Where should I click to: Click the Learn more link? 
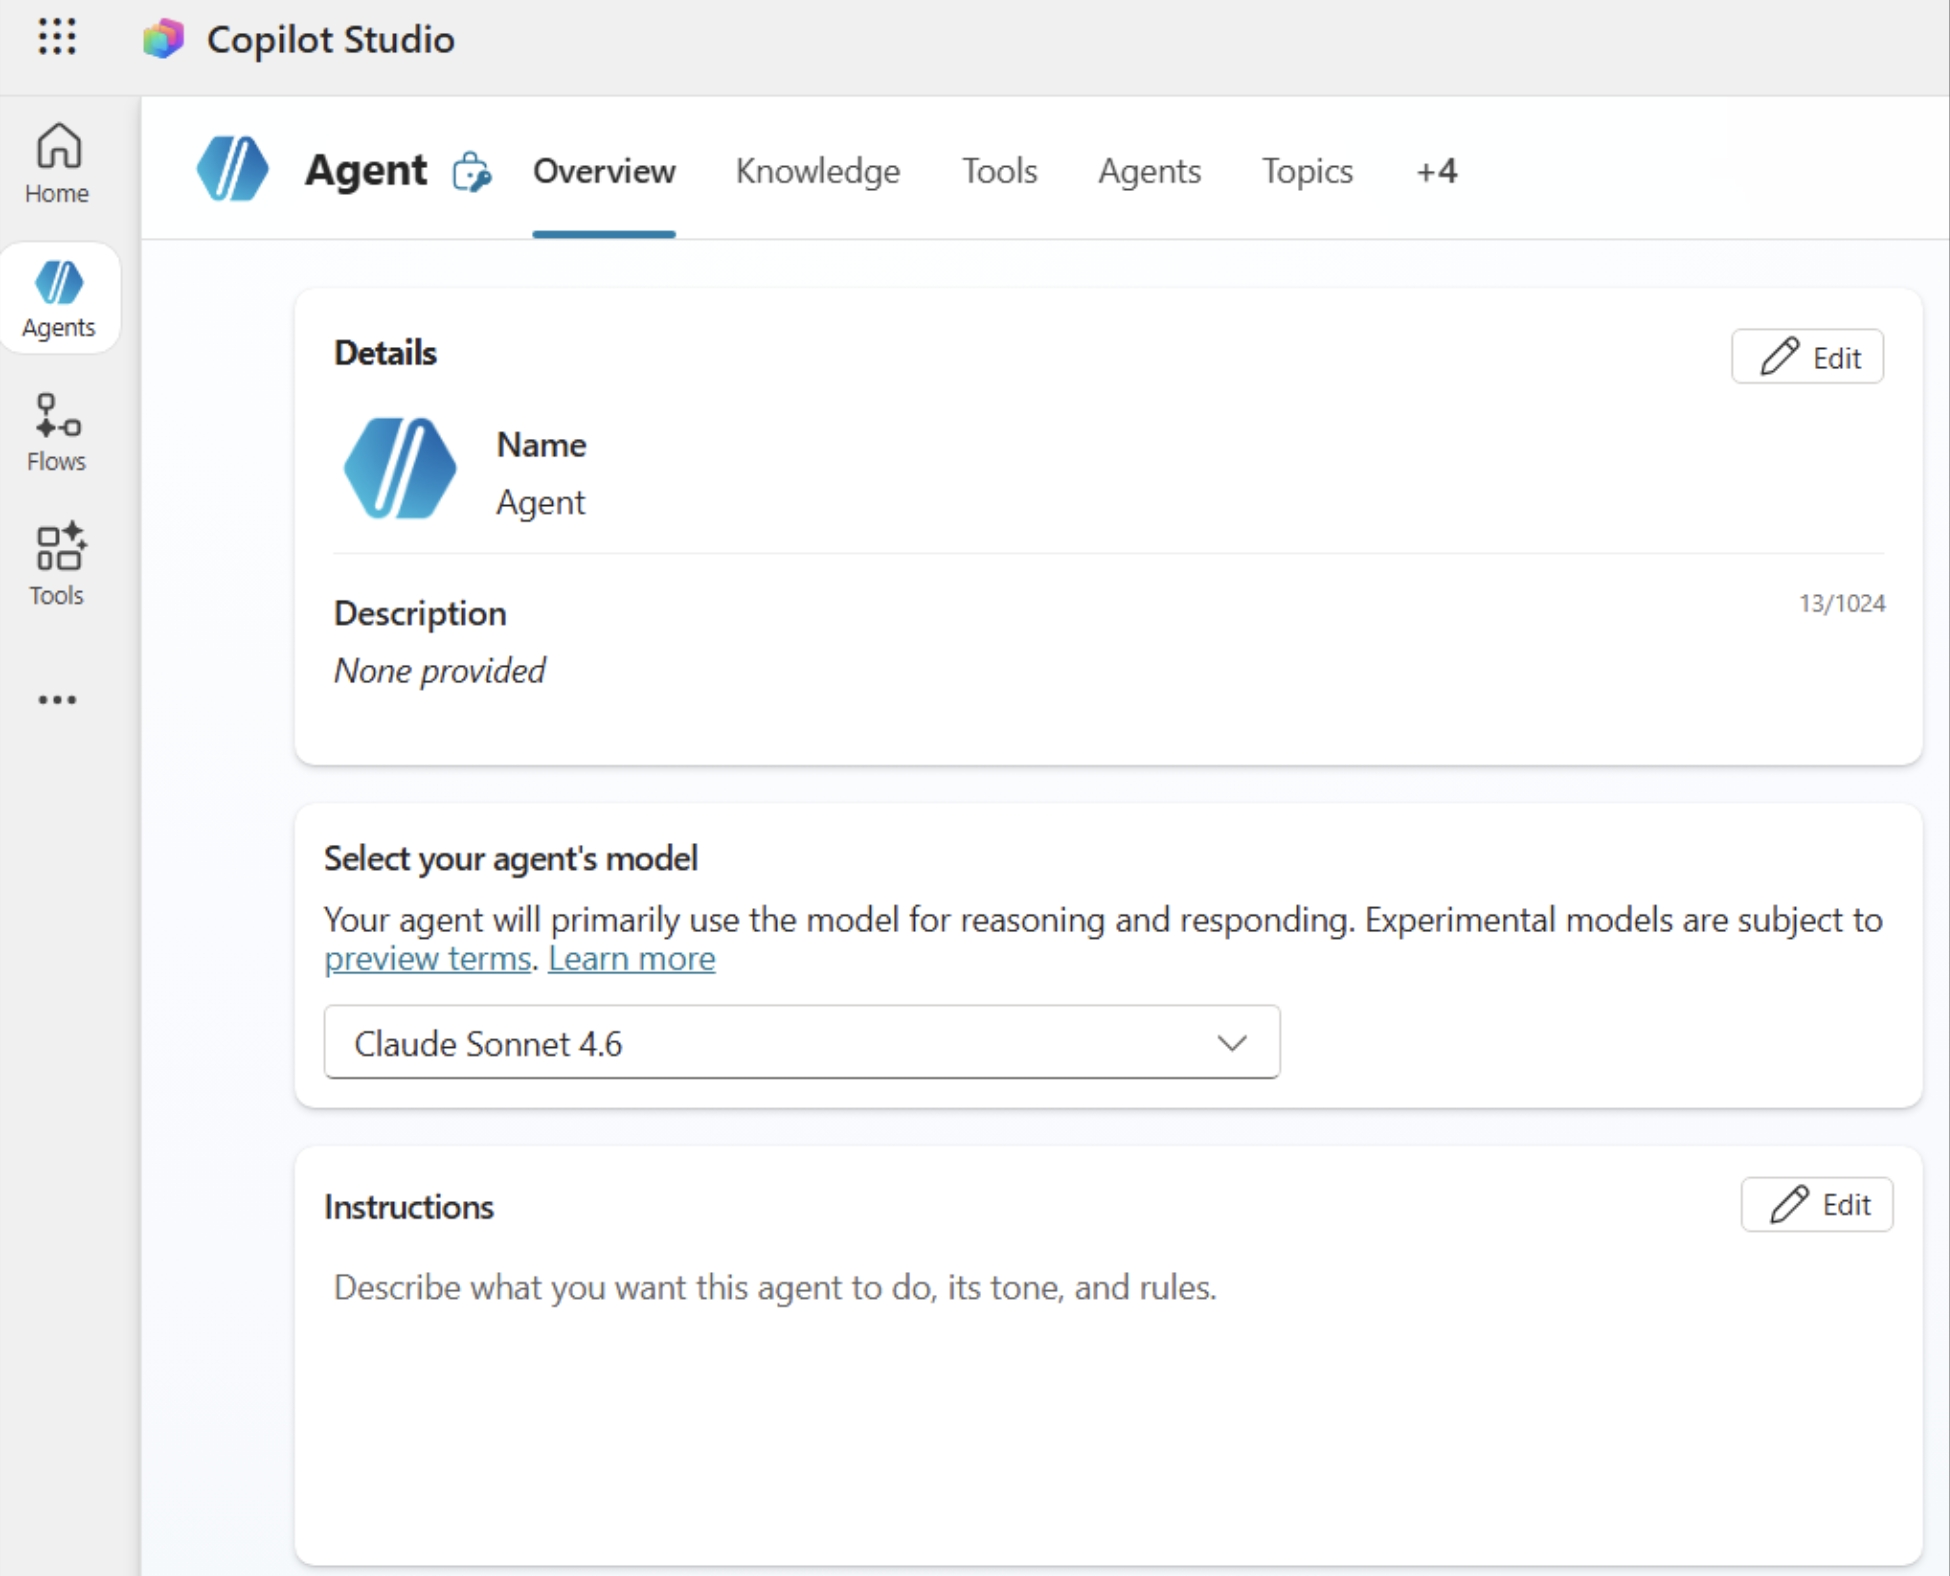click(x=631, y=958)
